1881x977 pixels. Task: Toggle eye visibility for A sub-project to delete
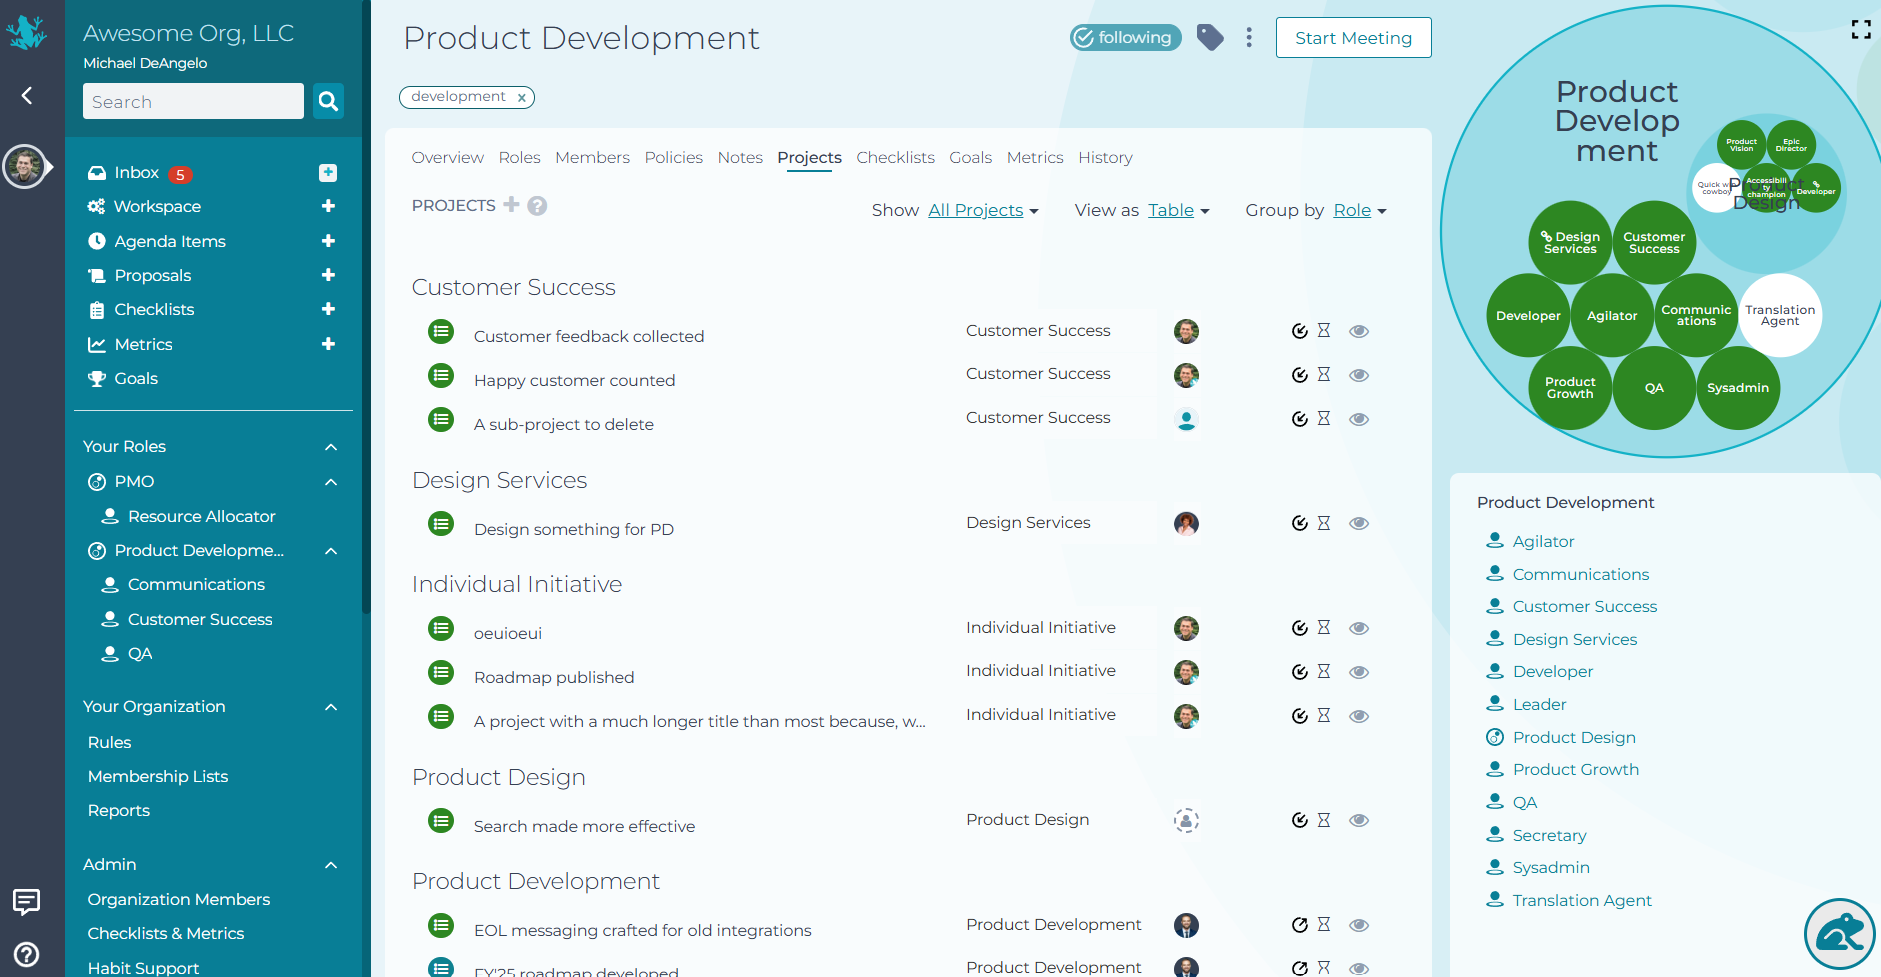tap(1359, 419)
